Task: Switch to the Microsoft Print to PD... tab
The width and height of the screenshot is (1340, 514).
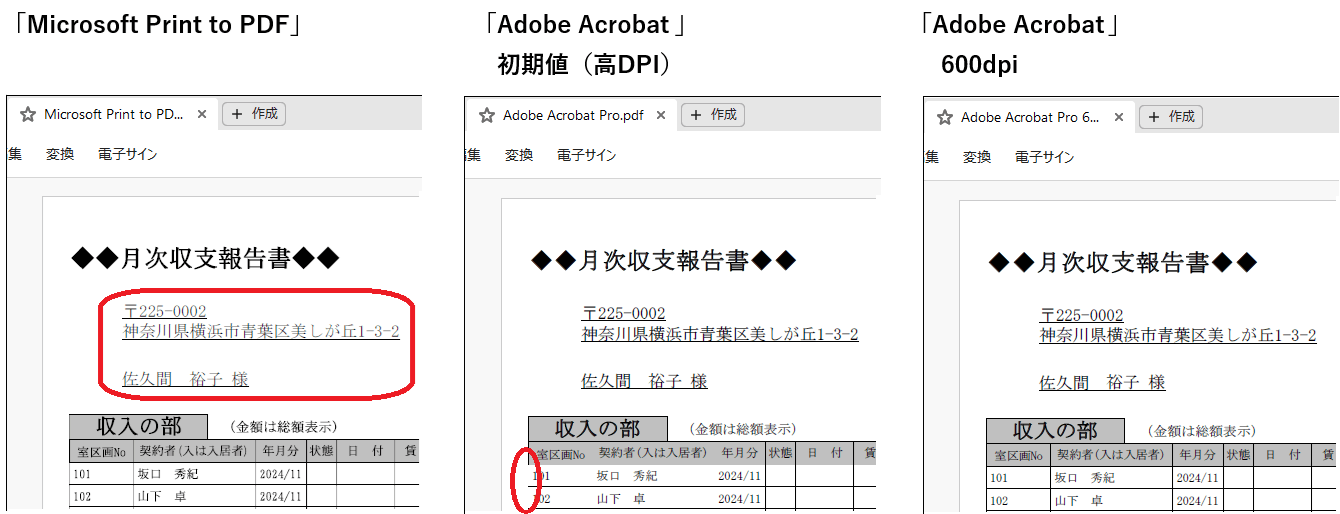Action: coord(113,114)
